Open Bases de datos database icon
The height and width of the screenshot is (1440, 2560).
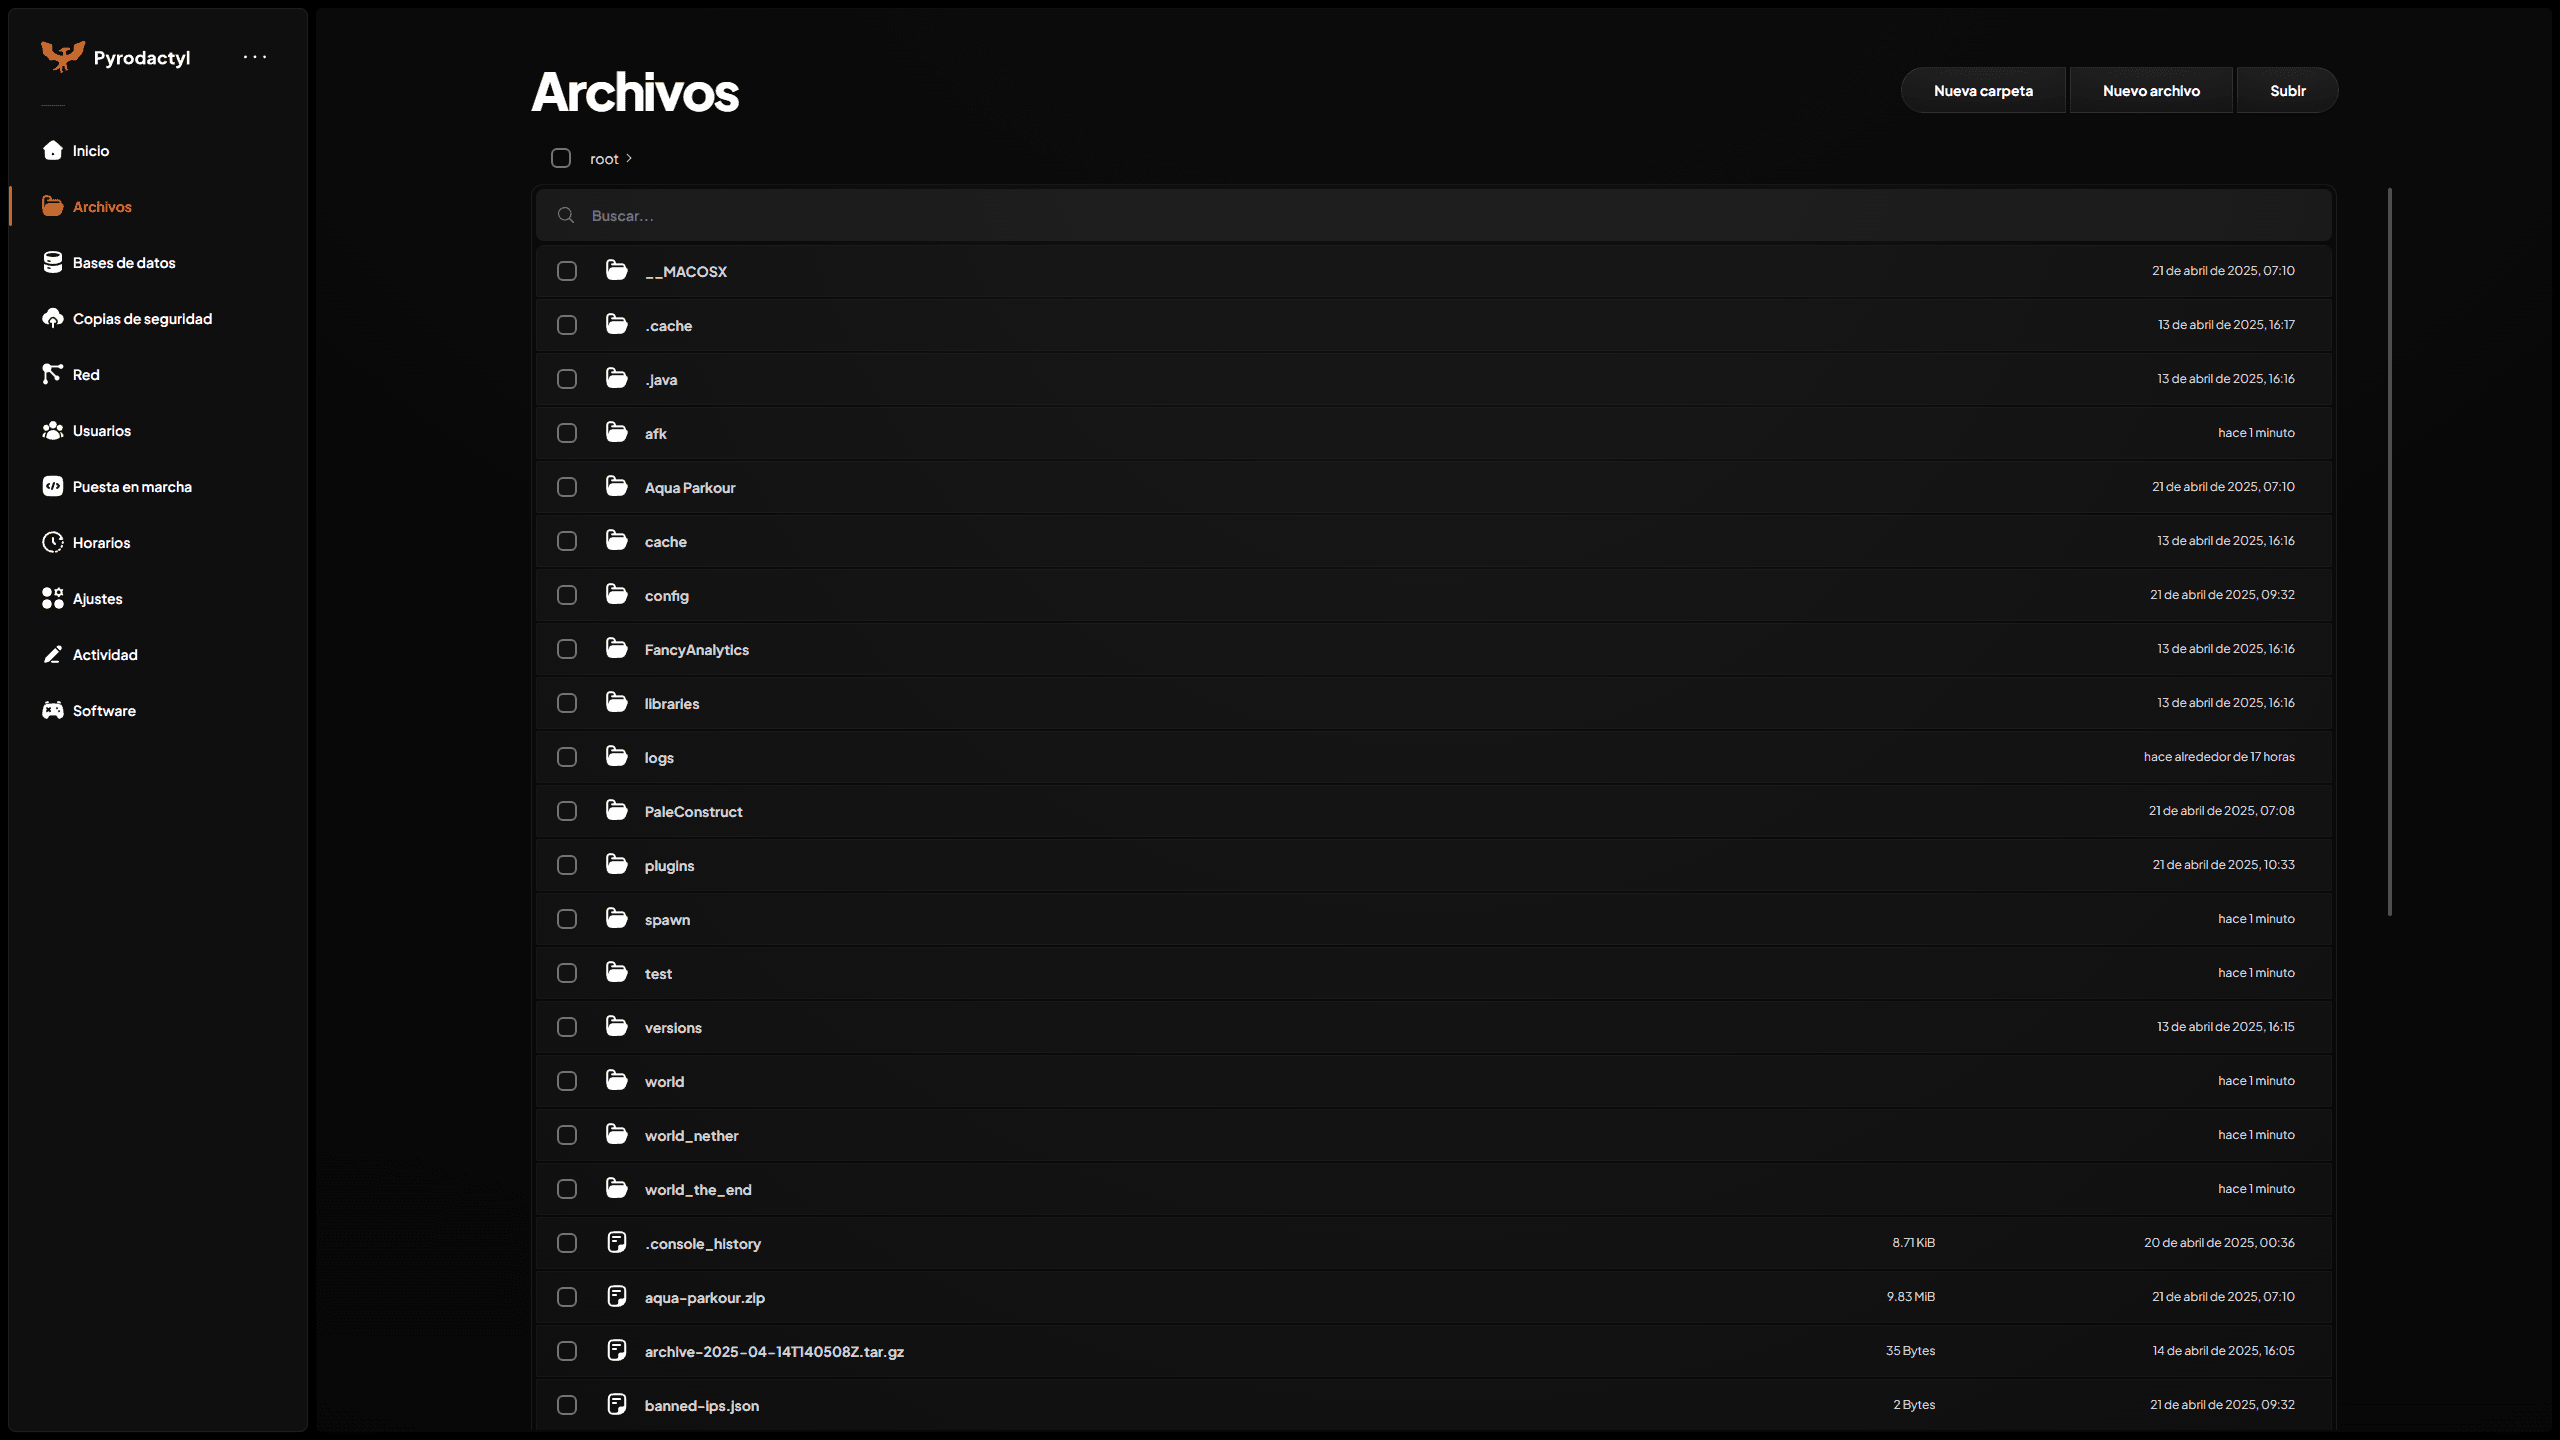click(x=53, y=262)
